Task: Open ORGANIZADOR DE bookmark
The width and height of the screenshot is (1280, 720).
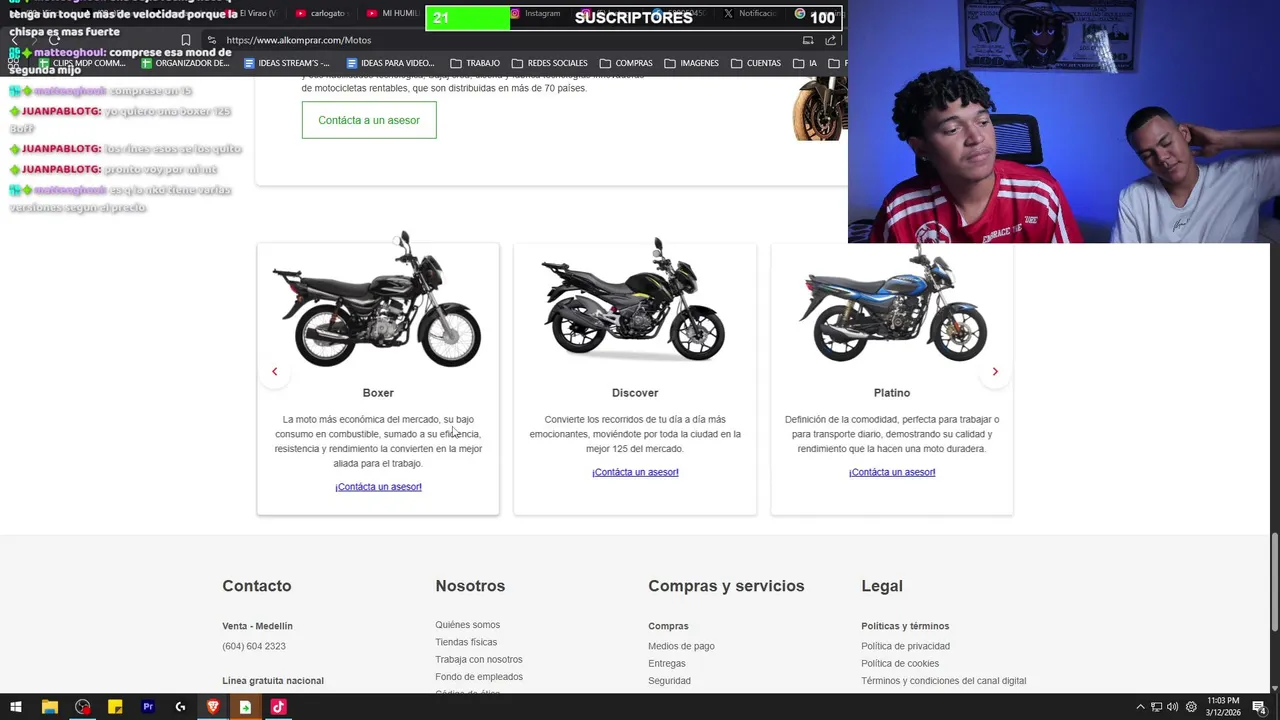Action: click(185, 63)
